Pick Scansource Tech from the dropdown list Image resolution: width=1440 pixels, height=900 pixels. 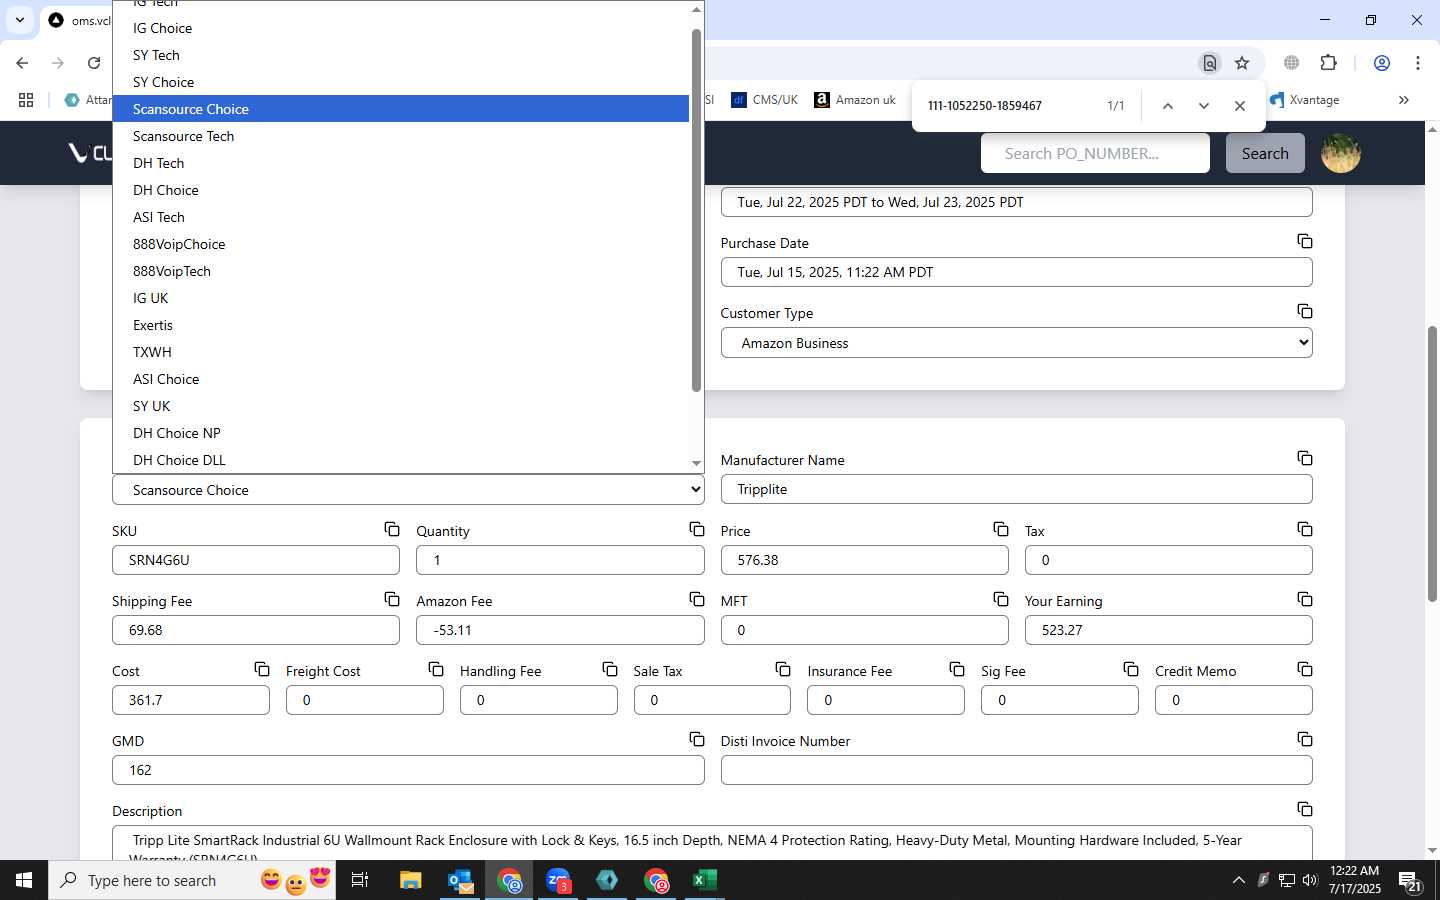pos(401,136)
